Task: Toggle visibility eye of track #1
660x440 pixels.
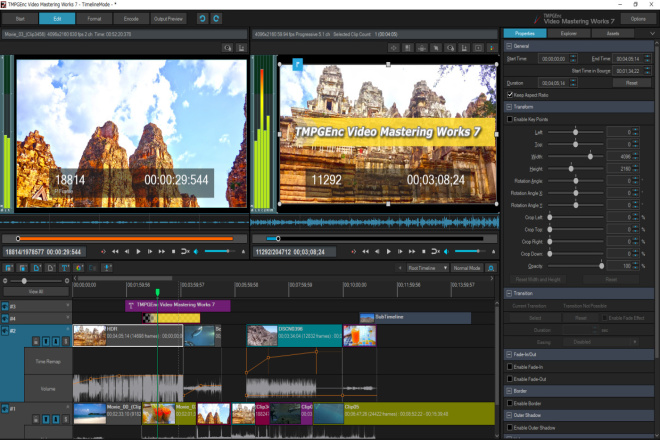Action: [5, 408]
